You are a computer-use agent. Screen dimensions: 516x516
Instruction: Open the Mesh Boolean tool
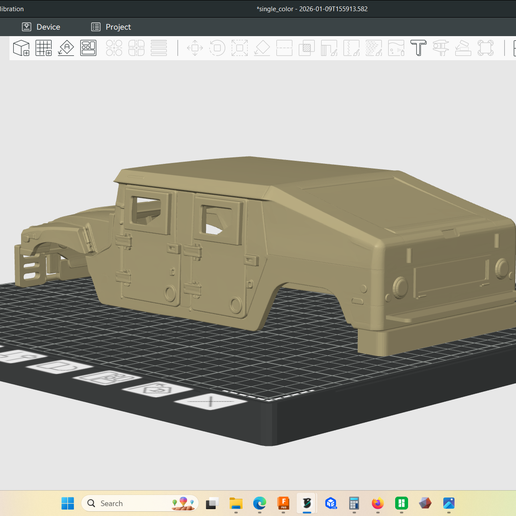click(x=307, y=48)
